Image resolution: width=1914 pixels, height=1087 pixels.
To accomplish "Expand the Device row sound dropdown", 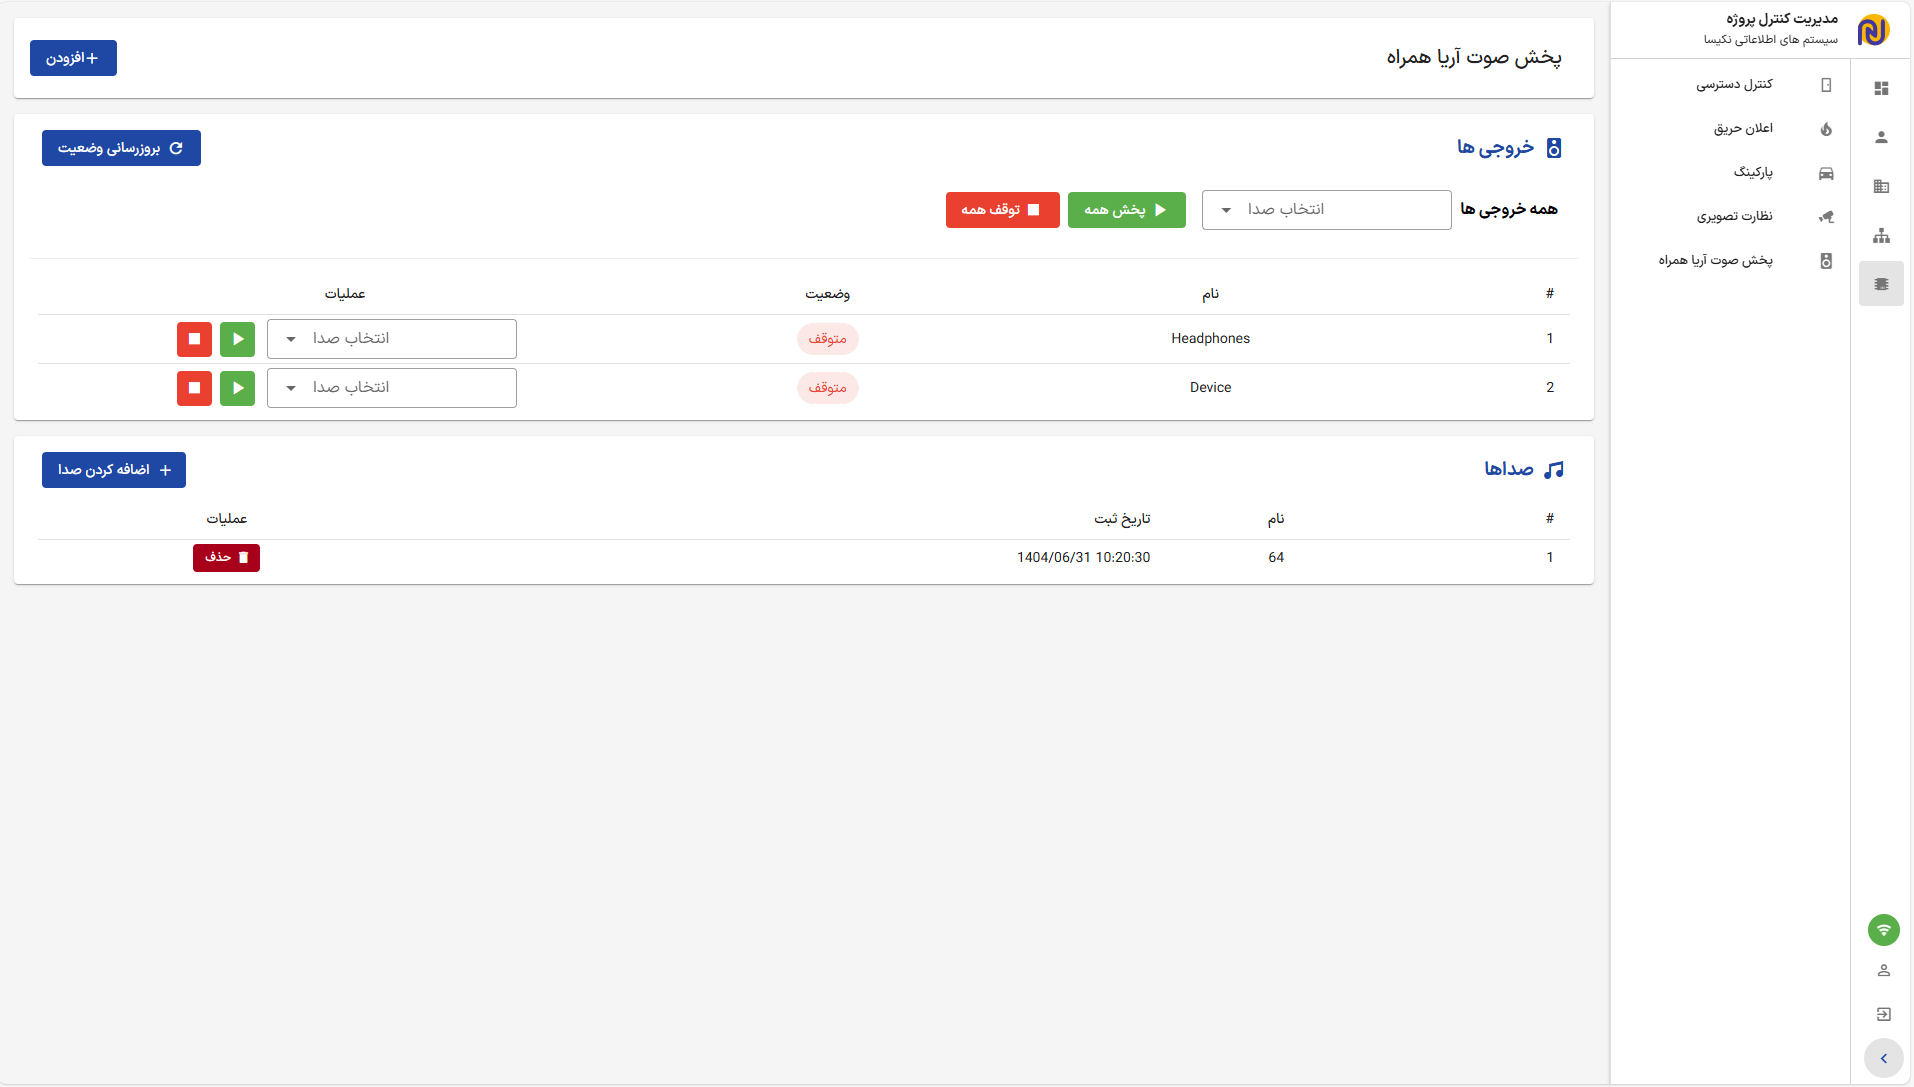I will coord(391,388).
